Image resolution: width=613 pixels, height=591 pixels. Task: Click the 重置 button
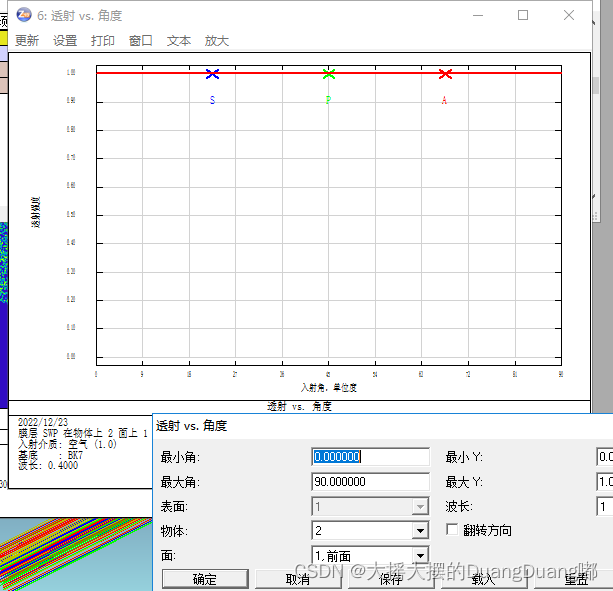(576, 579)
